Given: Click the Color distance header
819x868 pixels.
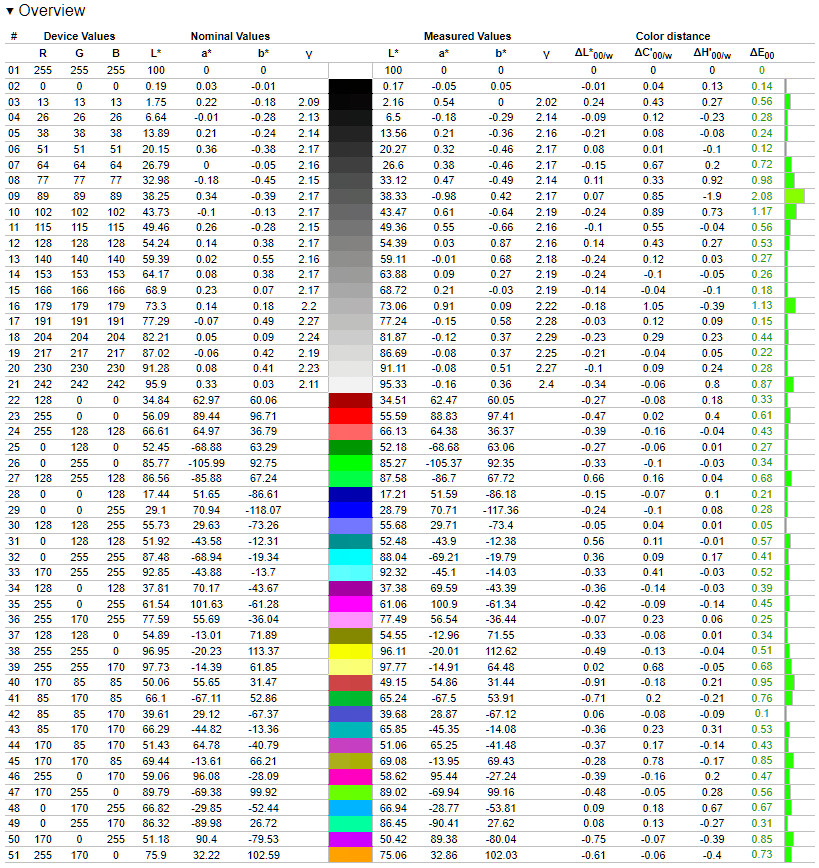Looking at the screenshot, I should point(673,36).
